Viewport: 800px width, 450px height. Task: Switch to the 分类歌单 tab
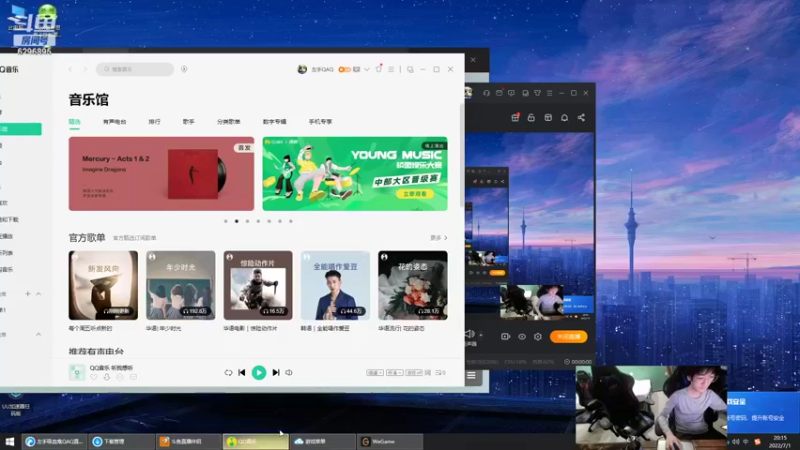click(x=229, y=122)
